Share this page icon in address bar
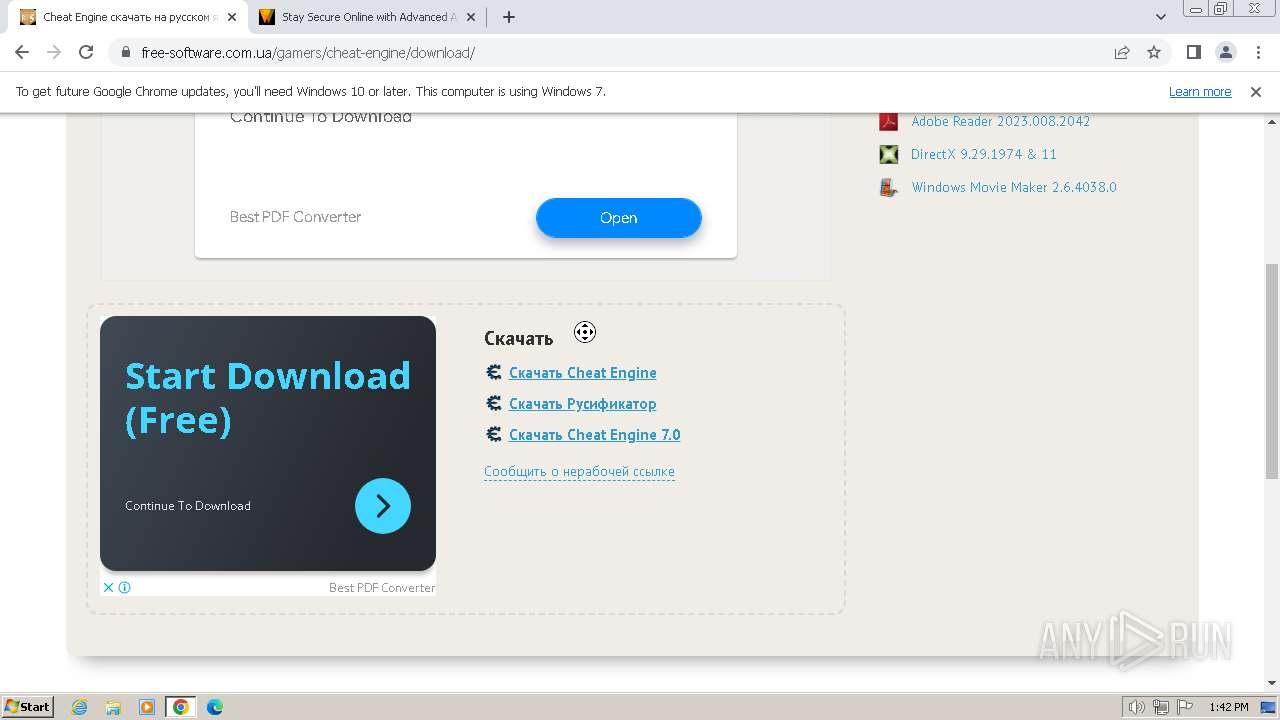 pos(1122,52)
